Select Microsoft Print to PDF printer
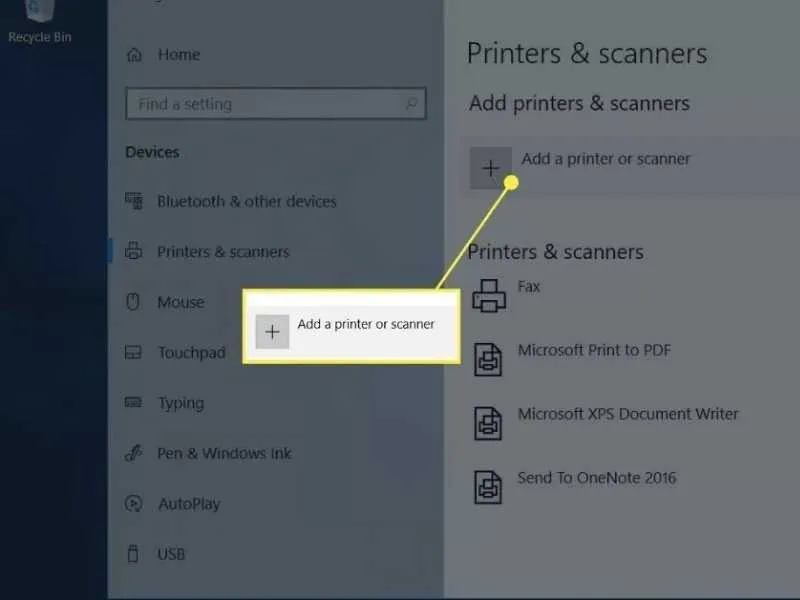Screen dimensions: 800x600 [x=594, y=350]
